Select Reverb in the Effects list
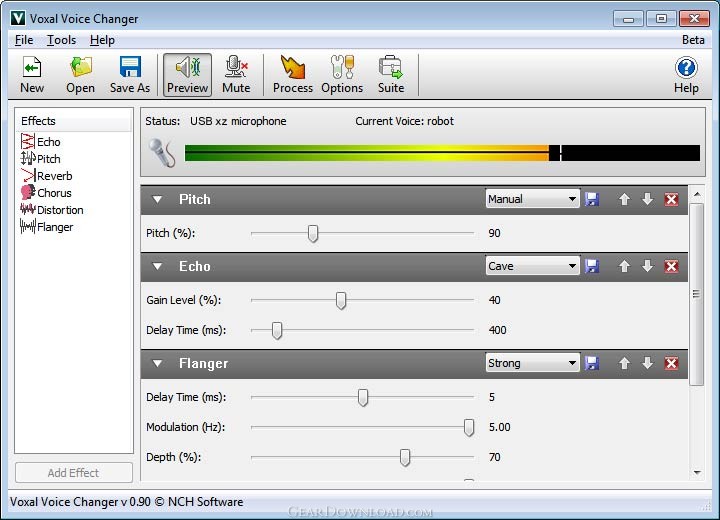The image size is (720, 520). pyautogui.click(x=46, y=175)
